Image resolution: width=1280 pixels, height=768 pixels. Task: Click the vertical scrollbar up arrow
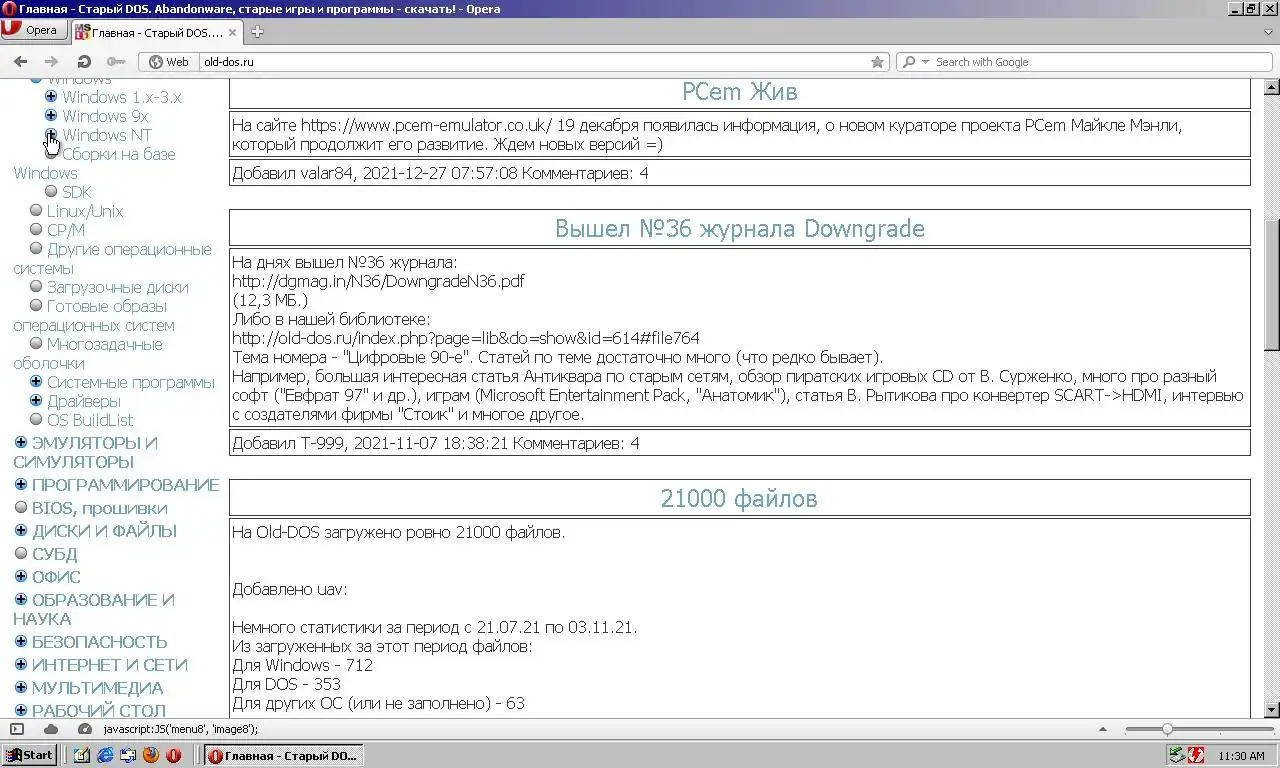pyautogui.click(x=1272, y=87)
